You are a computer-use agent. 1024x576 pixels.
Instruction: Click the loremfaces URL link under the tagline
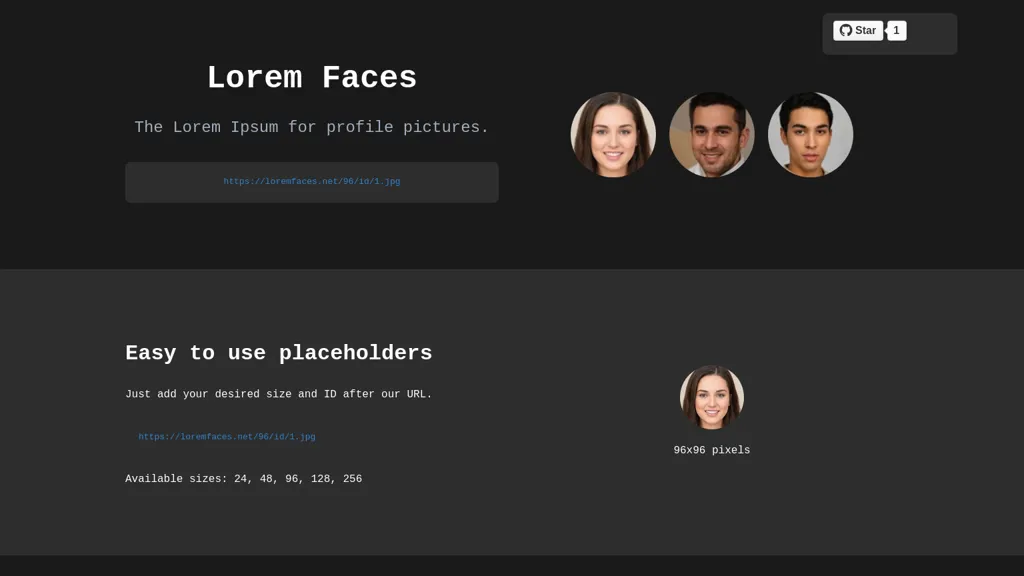[312, 182]
